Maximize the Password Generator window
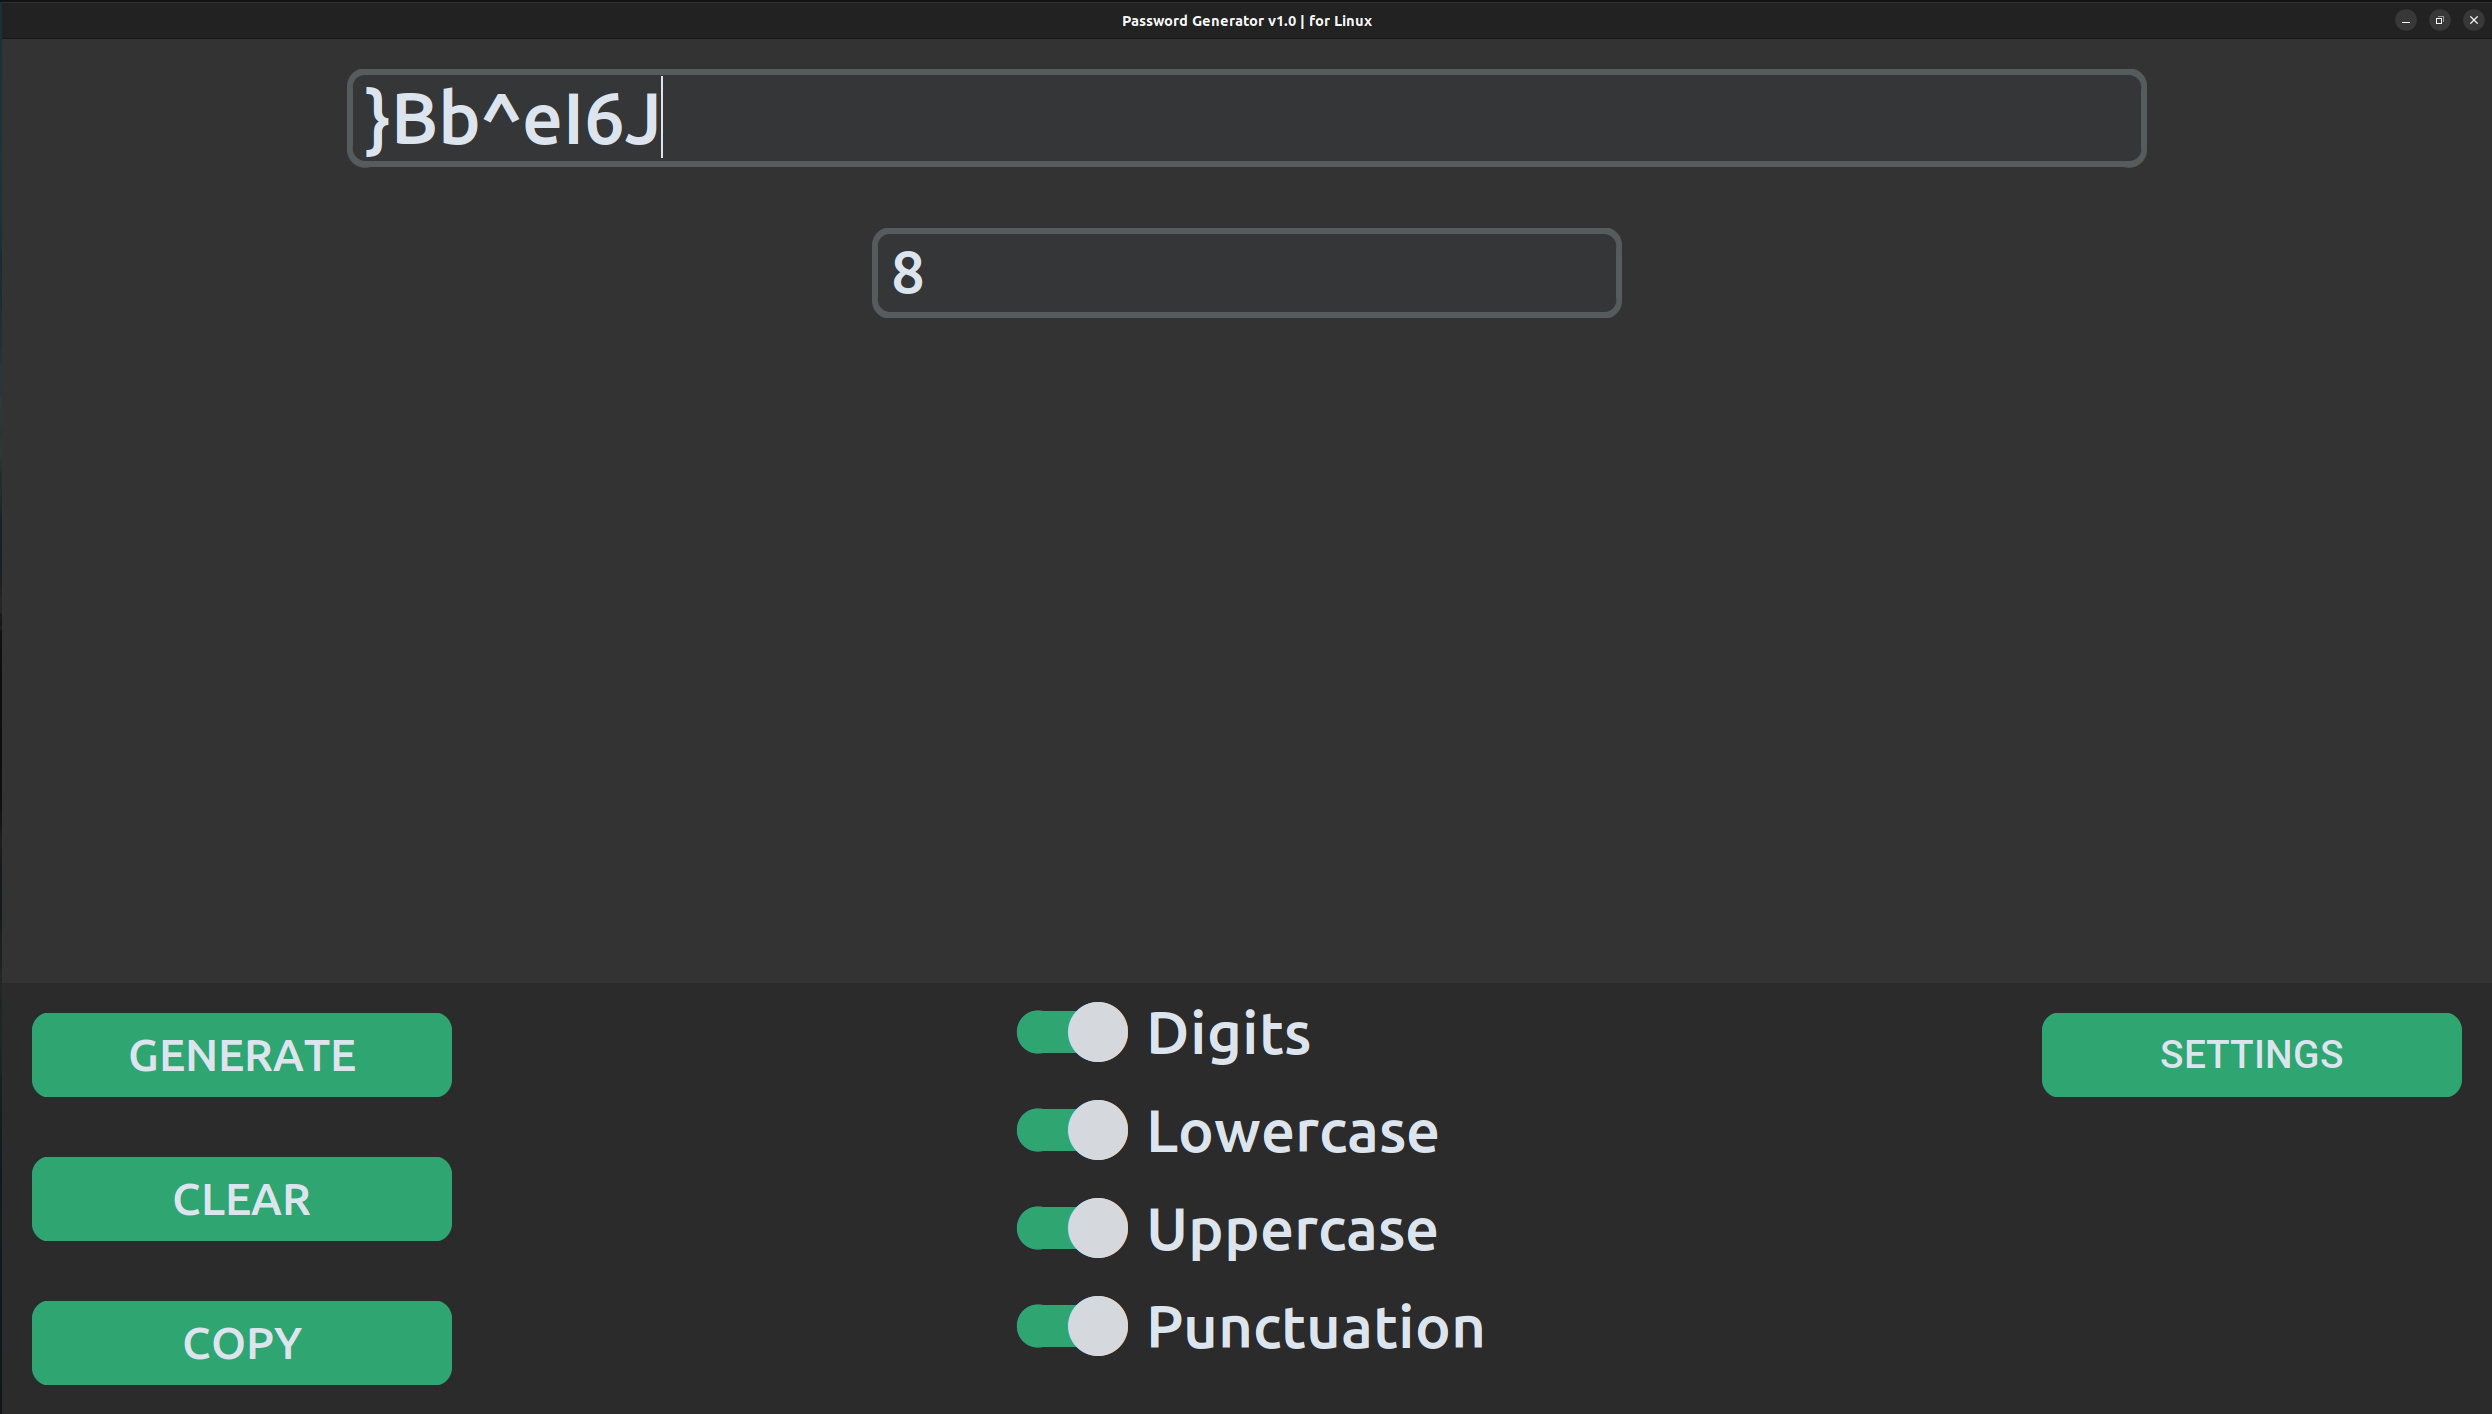Image resolution: width=2492 pixels, height=1414 pixels. (x=2439, y=20)
